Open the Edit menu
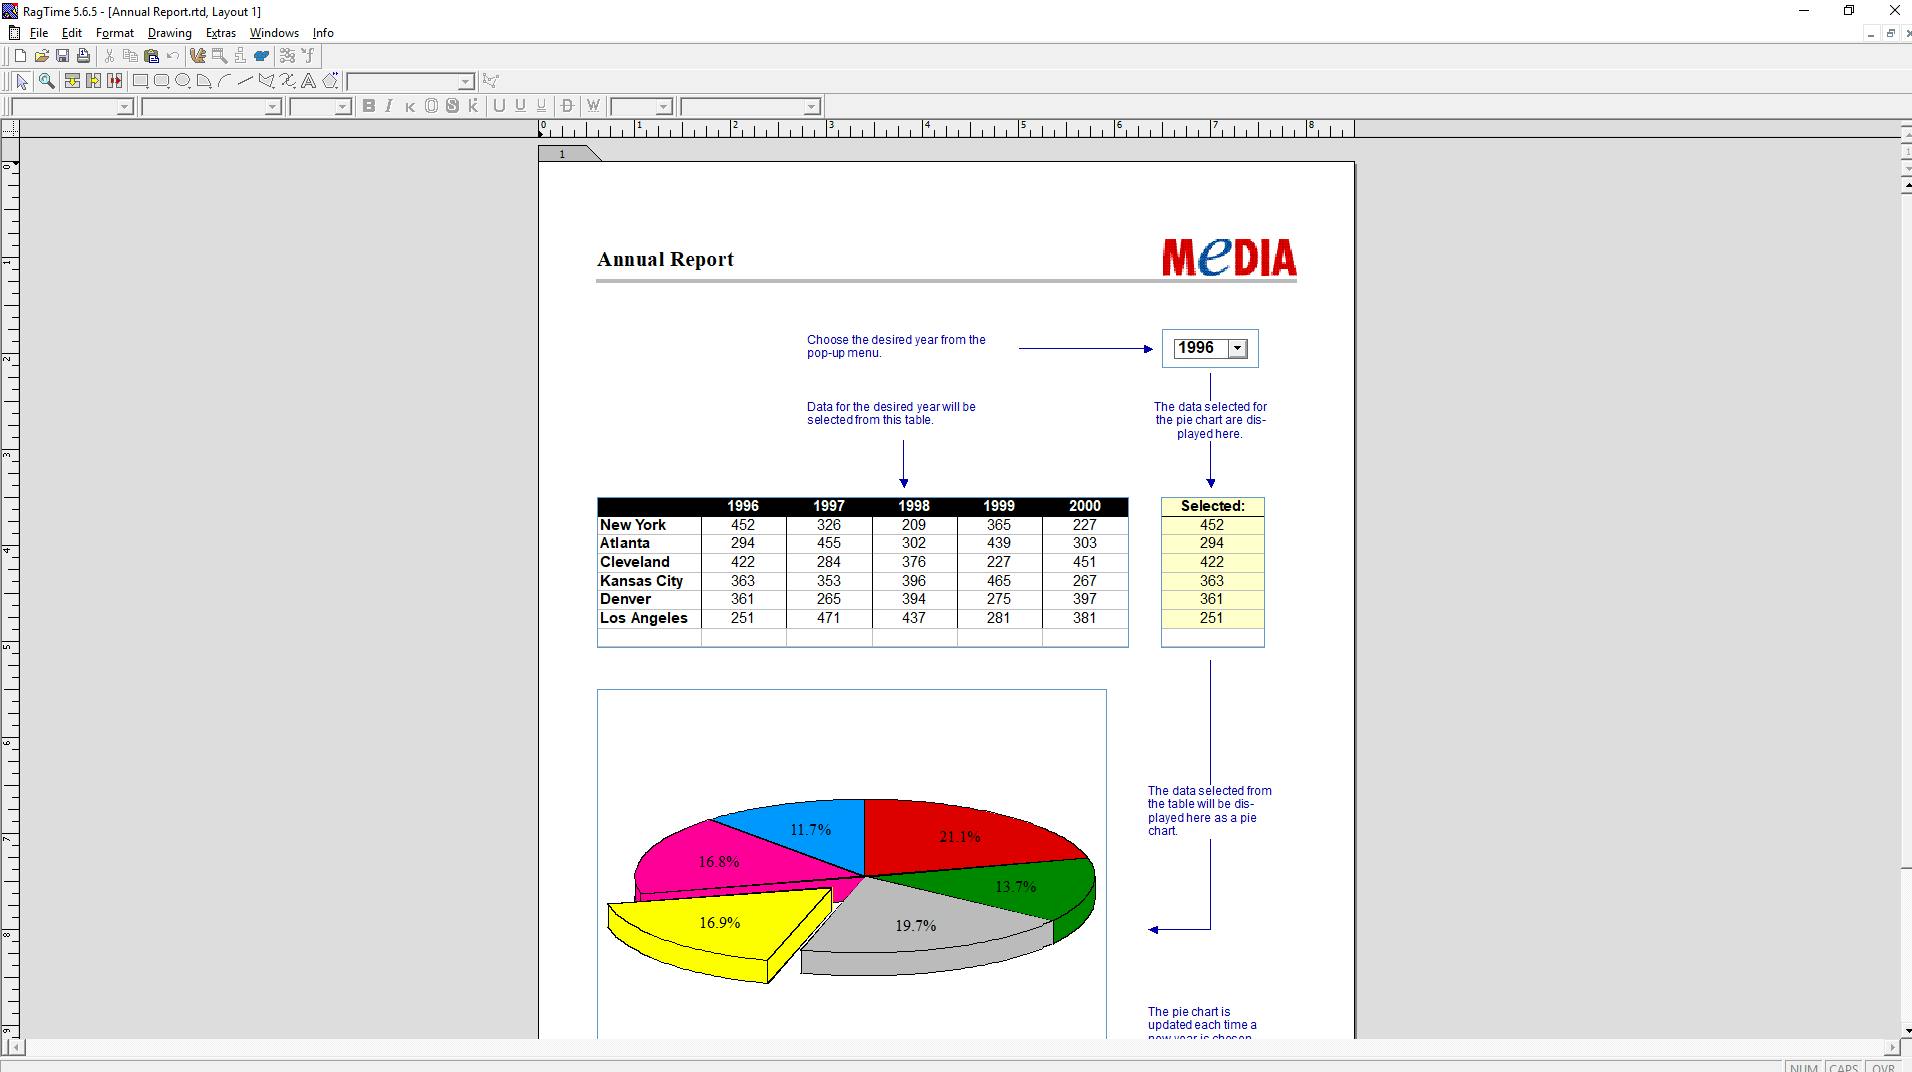1912x1072 pixels. [x=72, y=33]
